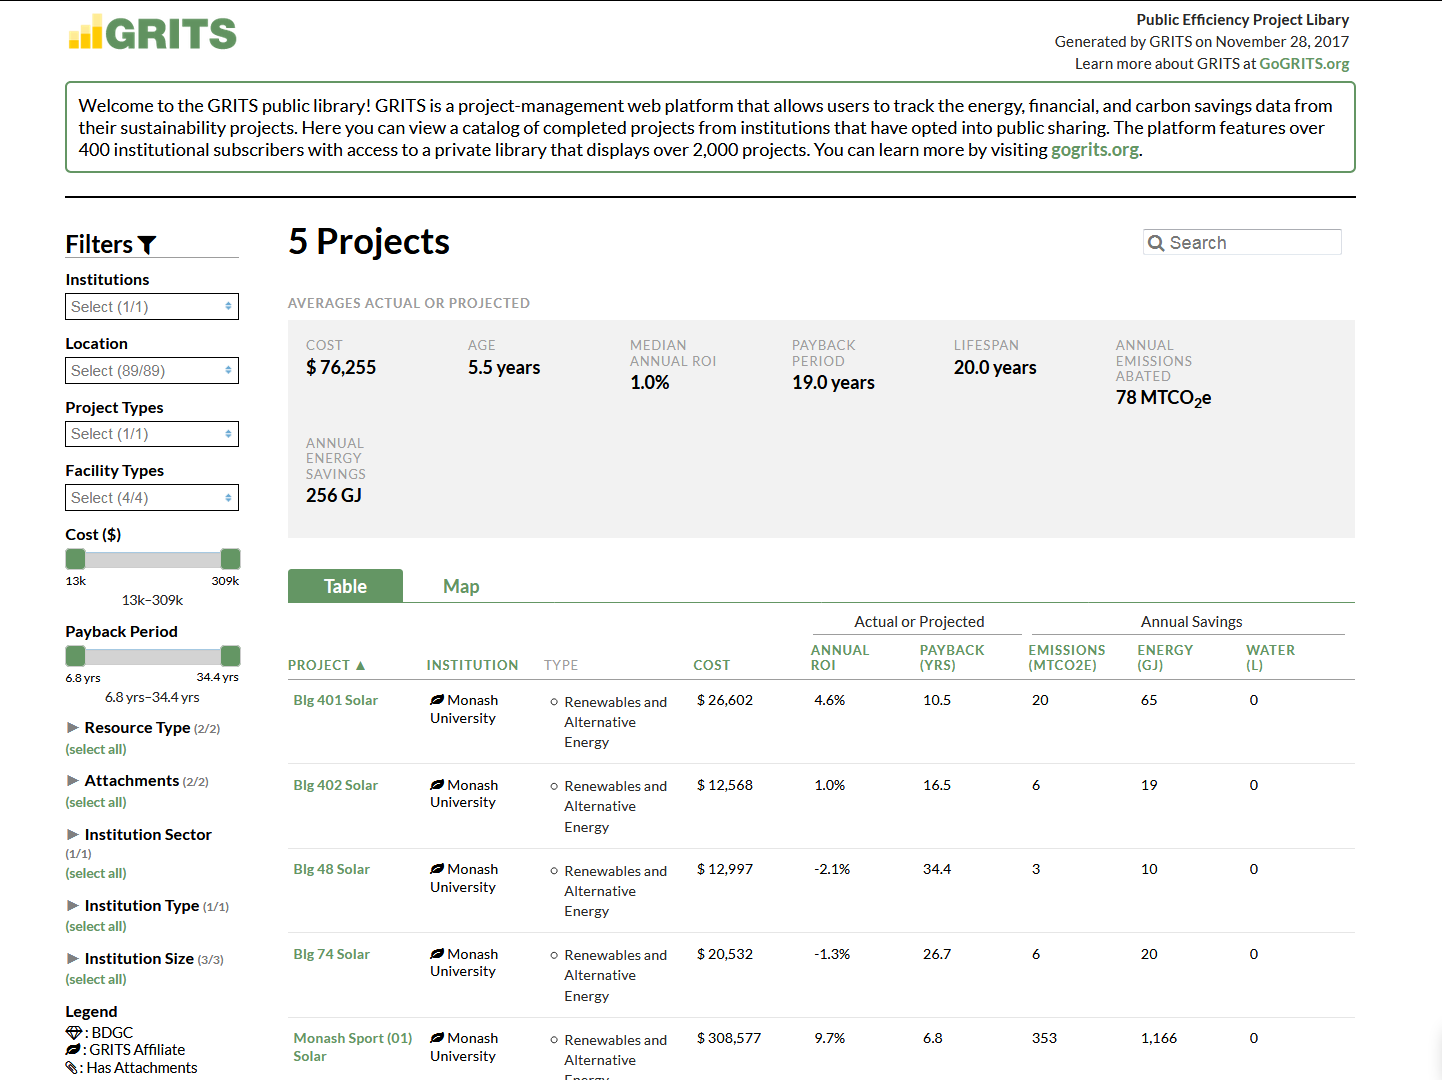Expand the Institution Size filter section
The width and height of the screenshot is (1442, 1081).
click(x=73, y=958)
